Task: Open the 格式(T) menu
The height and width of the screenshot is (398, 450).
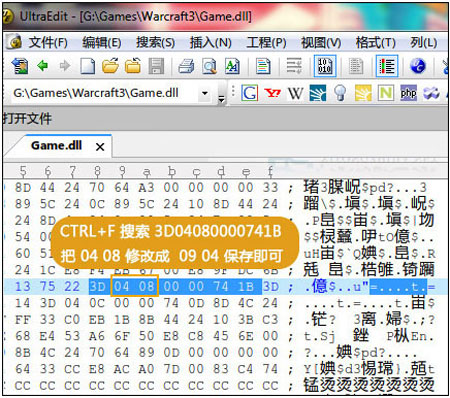Action: [375, 43]
